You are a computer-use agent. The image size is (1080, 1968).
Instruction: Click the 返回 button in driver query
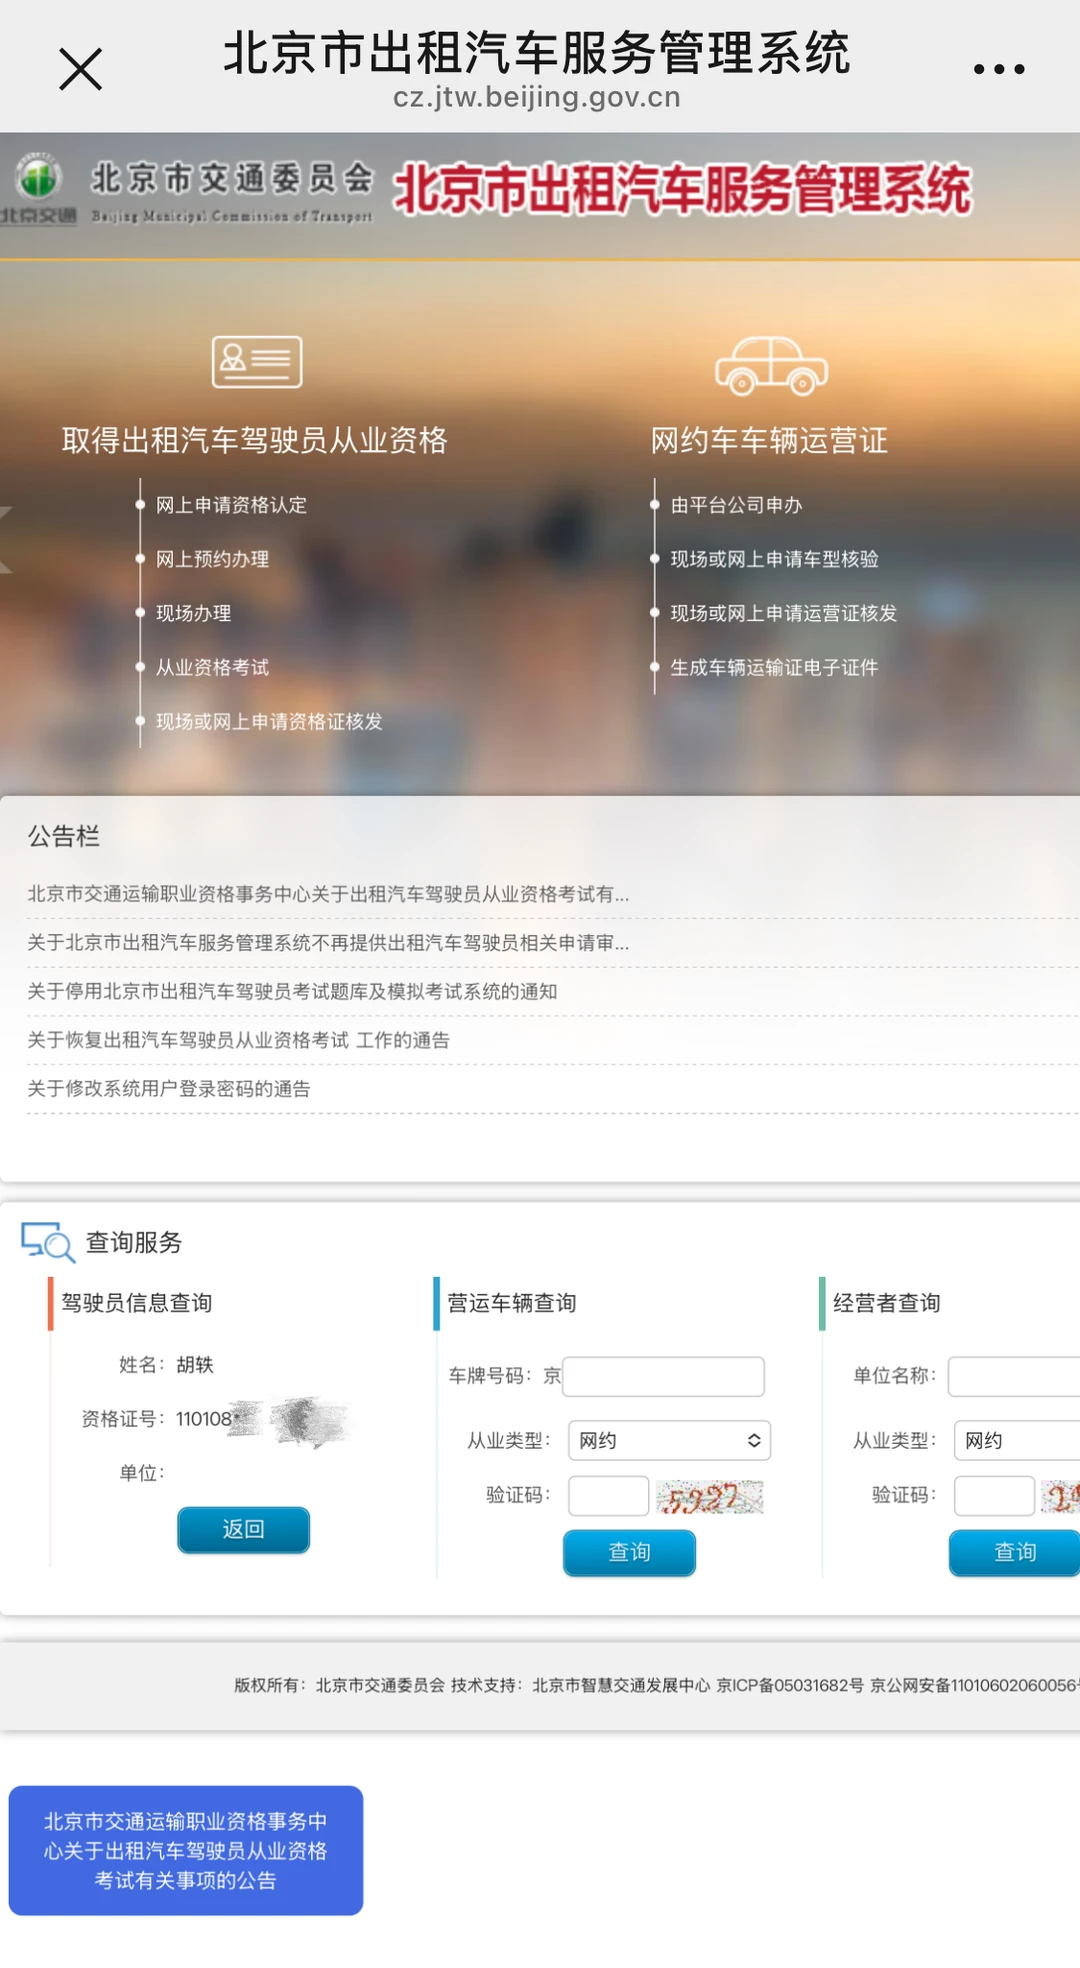coord(243,1529)
